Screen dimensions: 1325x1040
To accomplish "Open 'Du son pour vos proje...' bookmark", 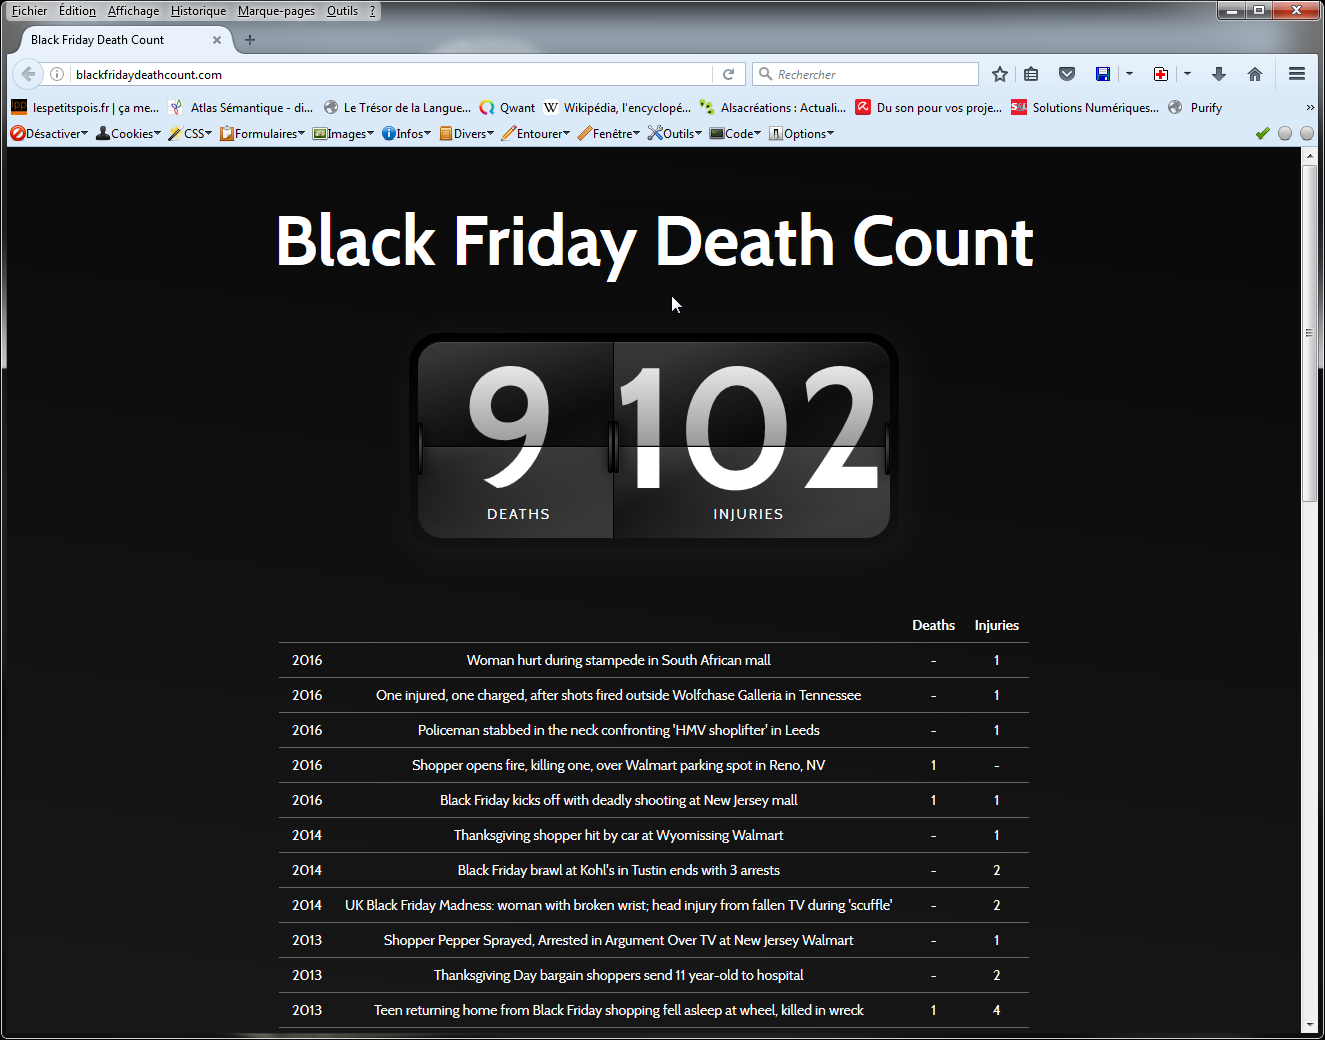I will pos(929,107).
